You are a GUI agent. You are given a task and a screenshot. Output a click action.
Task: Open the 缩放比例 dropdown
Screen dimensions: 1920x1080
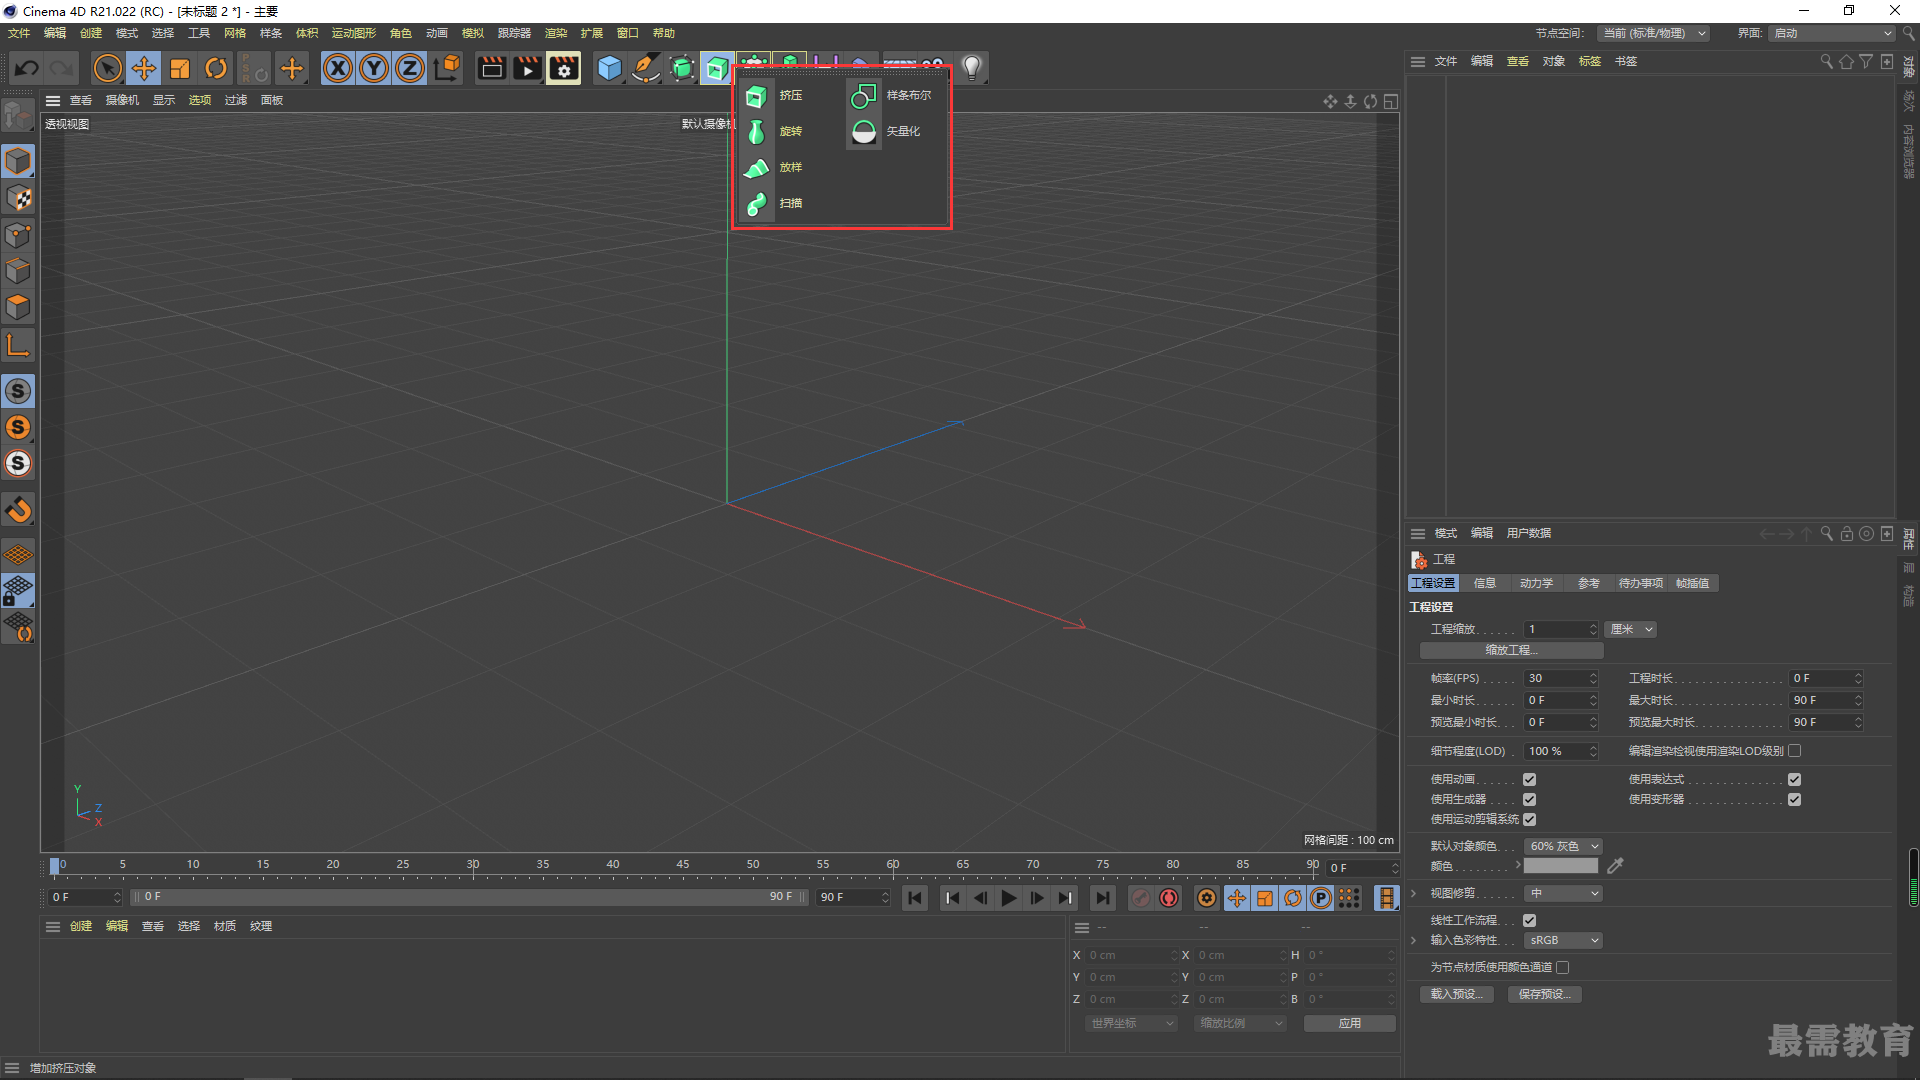(x=1240, y=1023)
